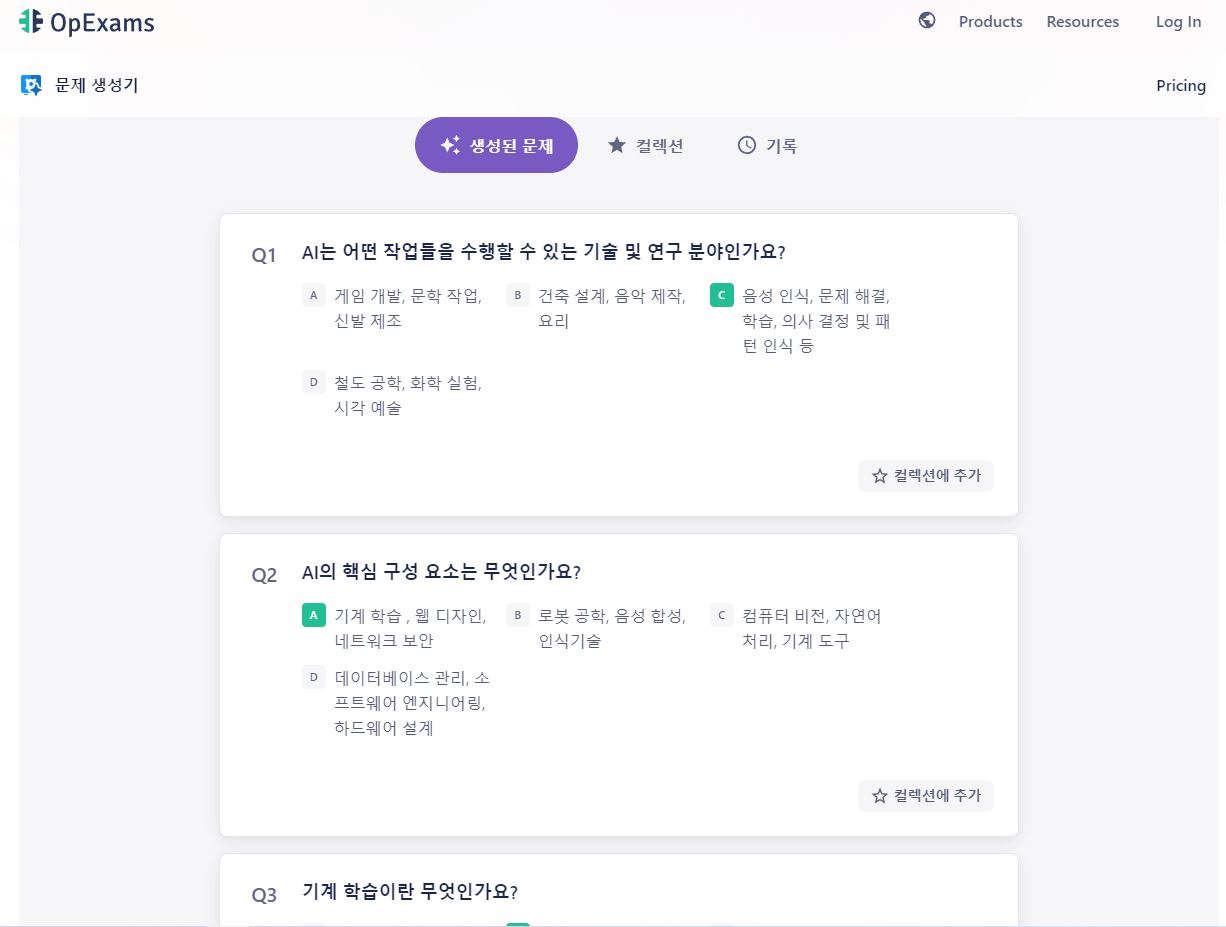Open the Pricing page

1181,85
